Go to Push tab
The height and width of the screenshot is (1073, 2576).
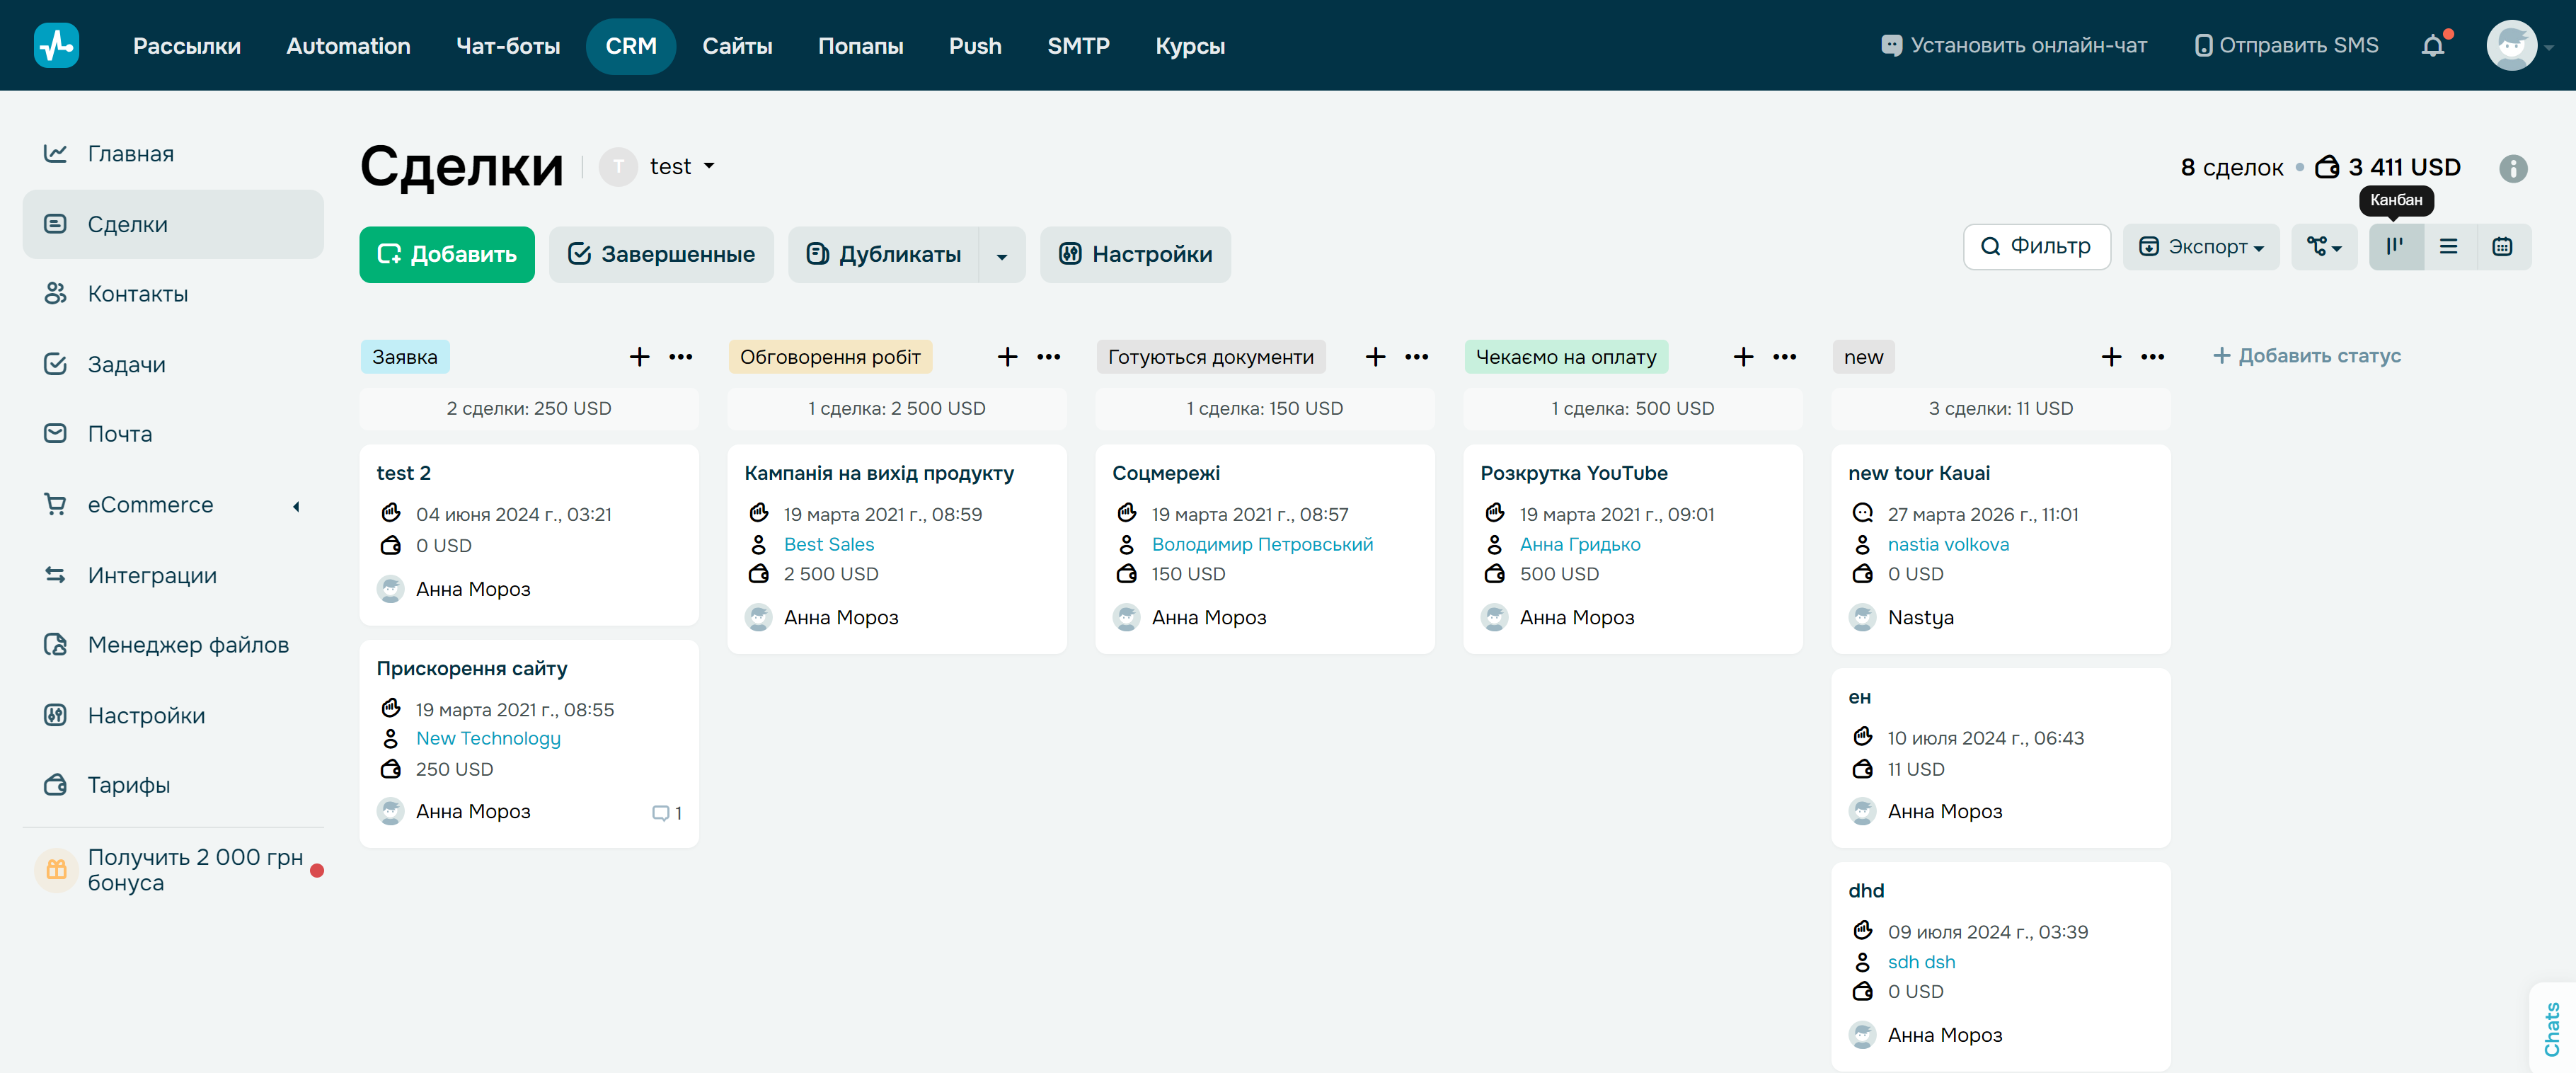[x=975, y=46]
